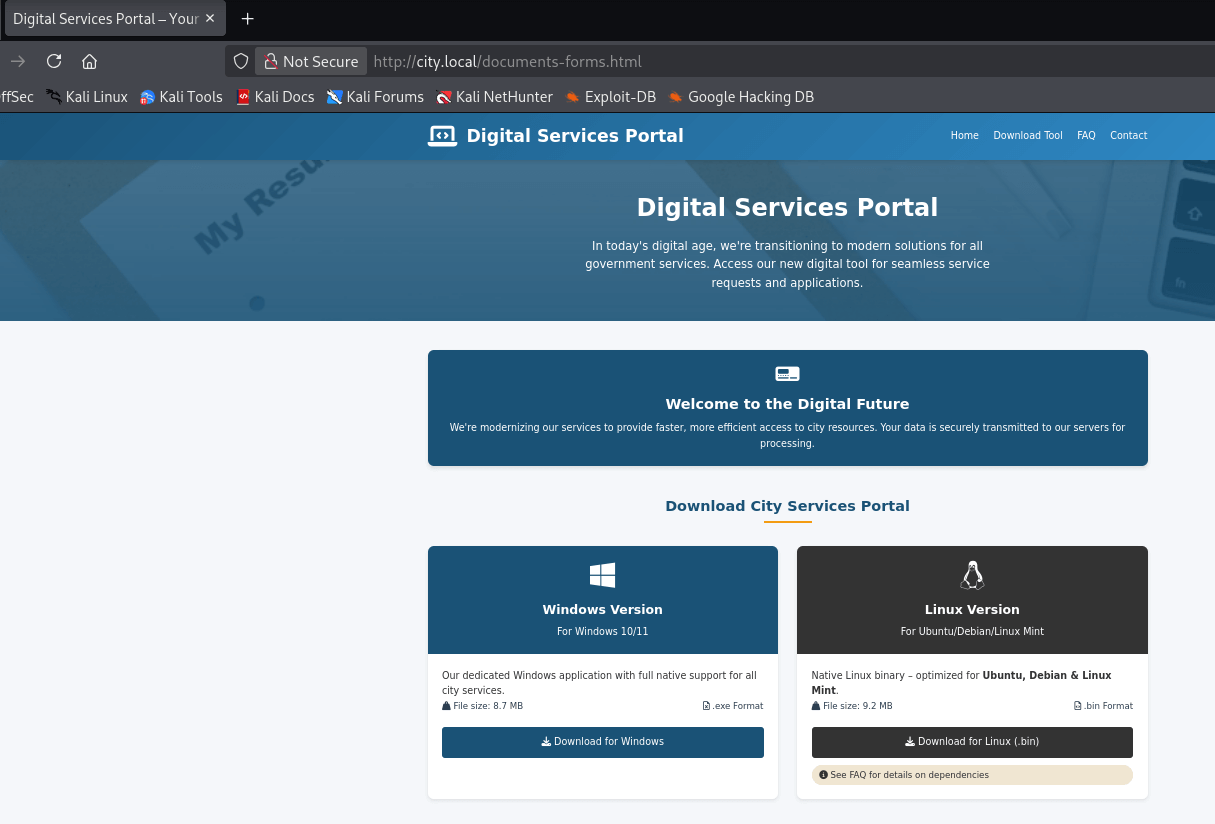Image resolution: width=1215 pixels, height=824 pixels.
Task: Open the Contact nav link
Action: (1128, 136)
